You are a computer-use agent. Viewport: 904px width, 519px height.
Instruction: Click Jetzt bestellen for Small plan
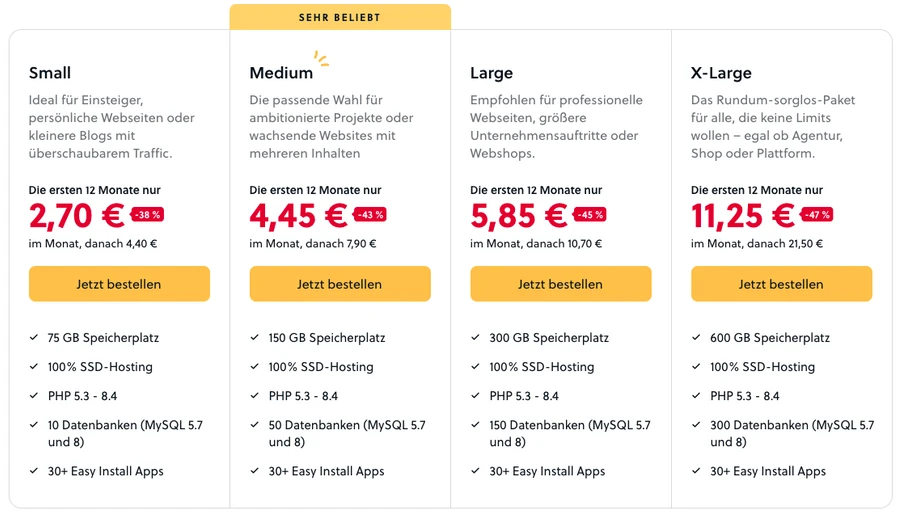tap(119, 284)
